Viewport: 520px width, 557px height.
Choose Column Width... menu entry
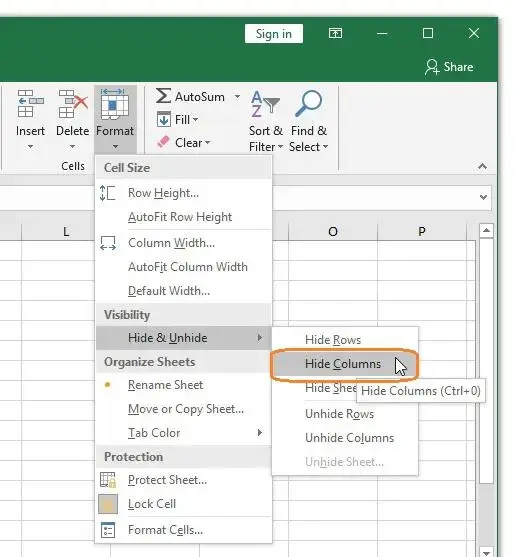tap(184, 243)
